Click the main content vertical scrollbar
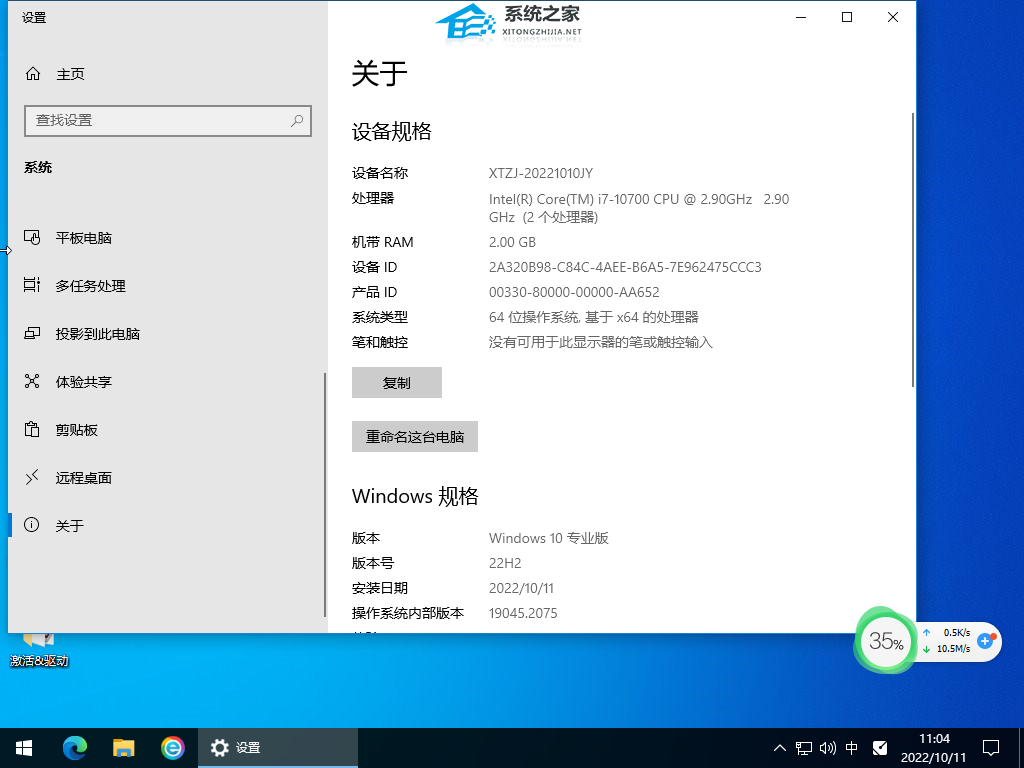This screenshot has width=1024, height=768. pos(911,250)
